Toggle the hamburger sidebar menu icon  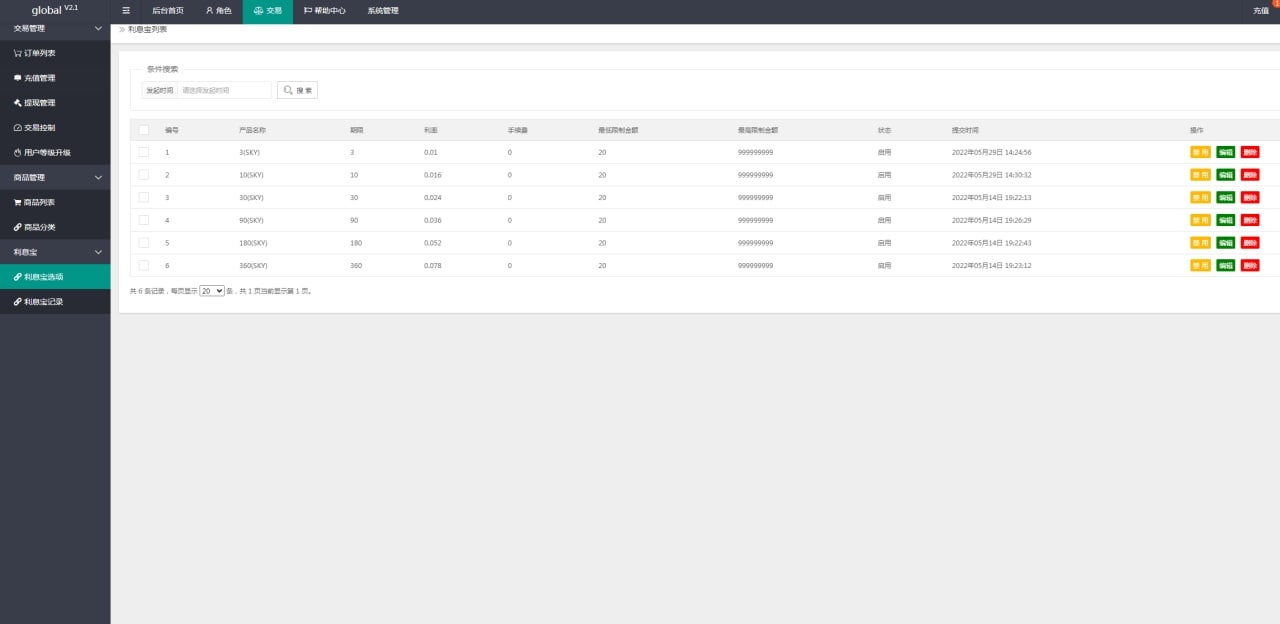point(126,11)
